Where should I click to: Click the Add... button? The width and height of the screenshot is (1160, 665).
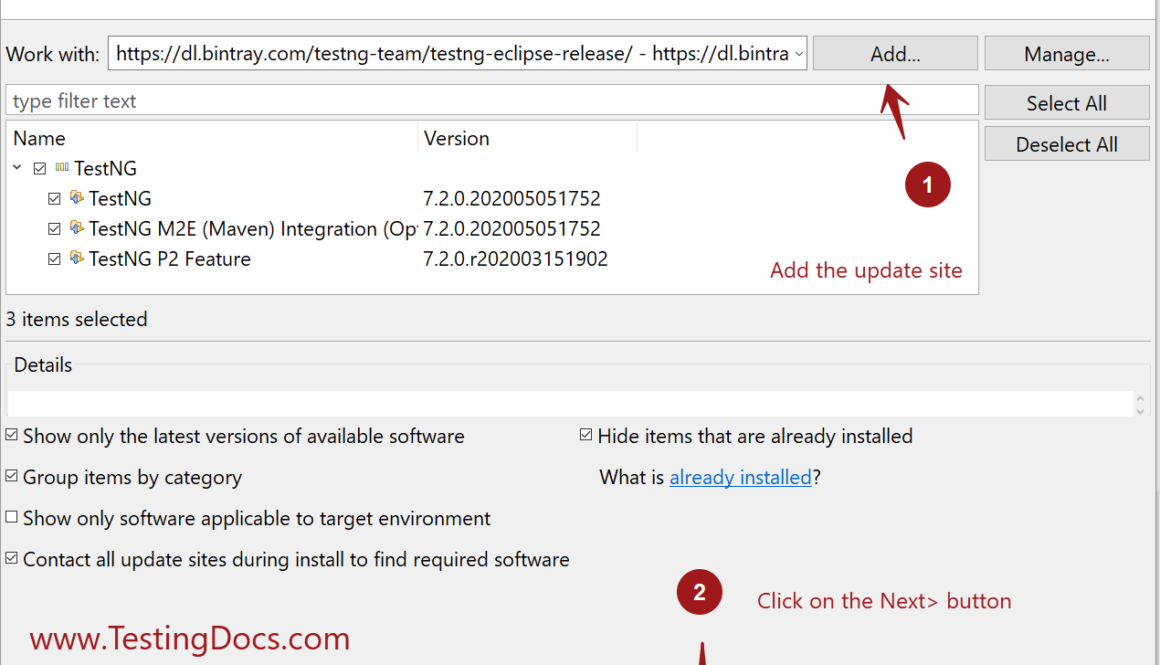tap(895, 54)
